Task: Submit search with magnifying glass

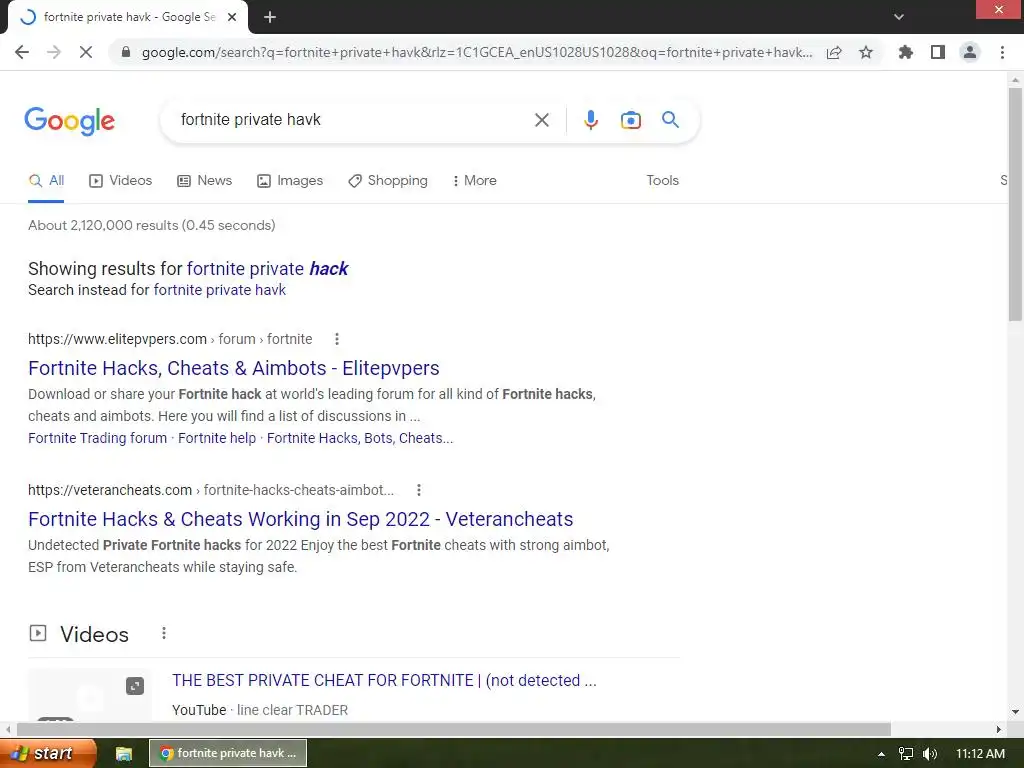Action: click(x=670, y=120)
